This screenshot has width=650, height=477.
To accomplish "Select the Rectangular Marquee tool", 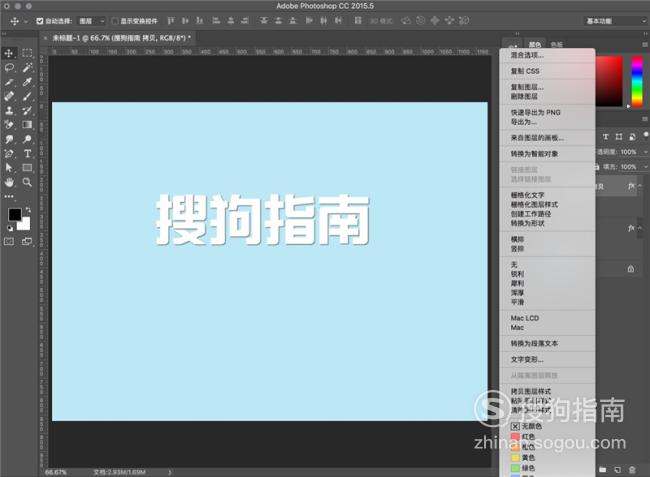I will tap(27, 53).
